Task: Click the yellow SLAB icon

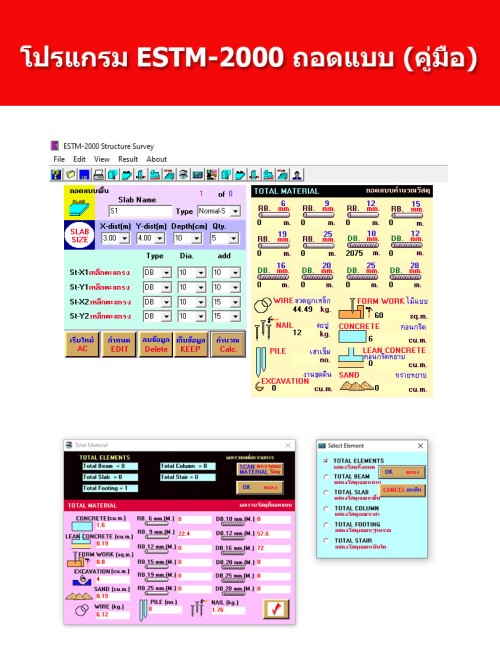Action: click(79, 208)
